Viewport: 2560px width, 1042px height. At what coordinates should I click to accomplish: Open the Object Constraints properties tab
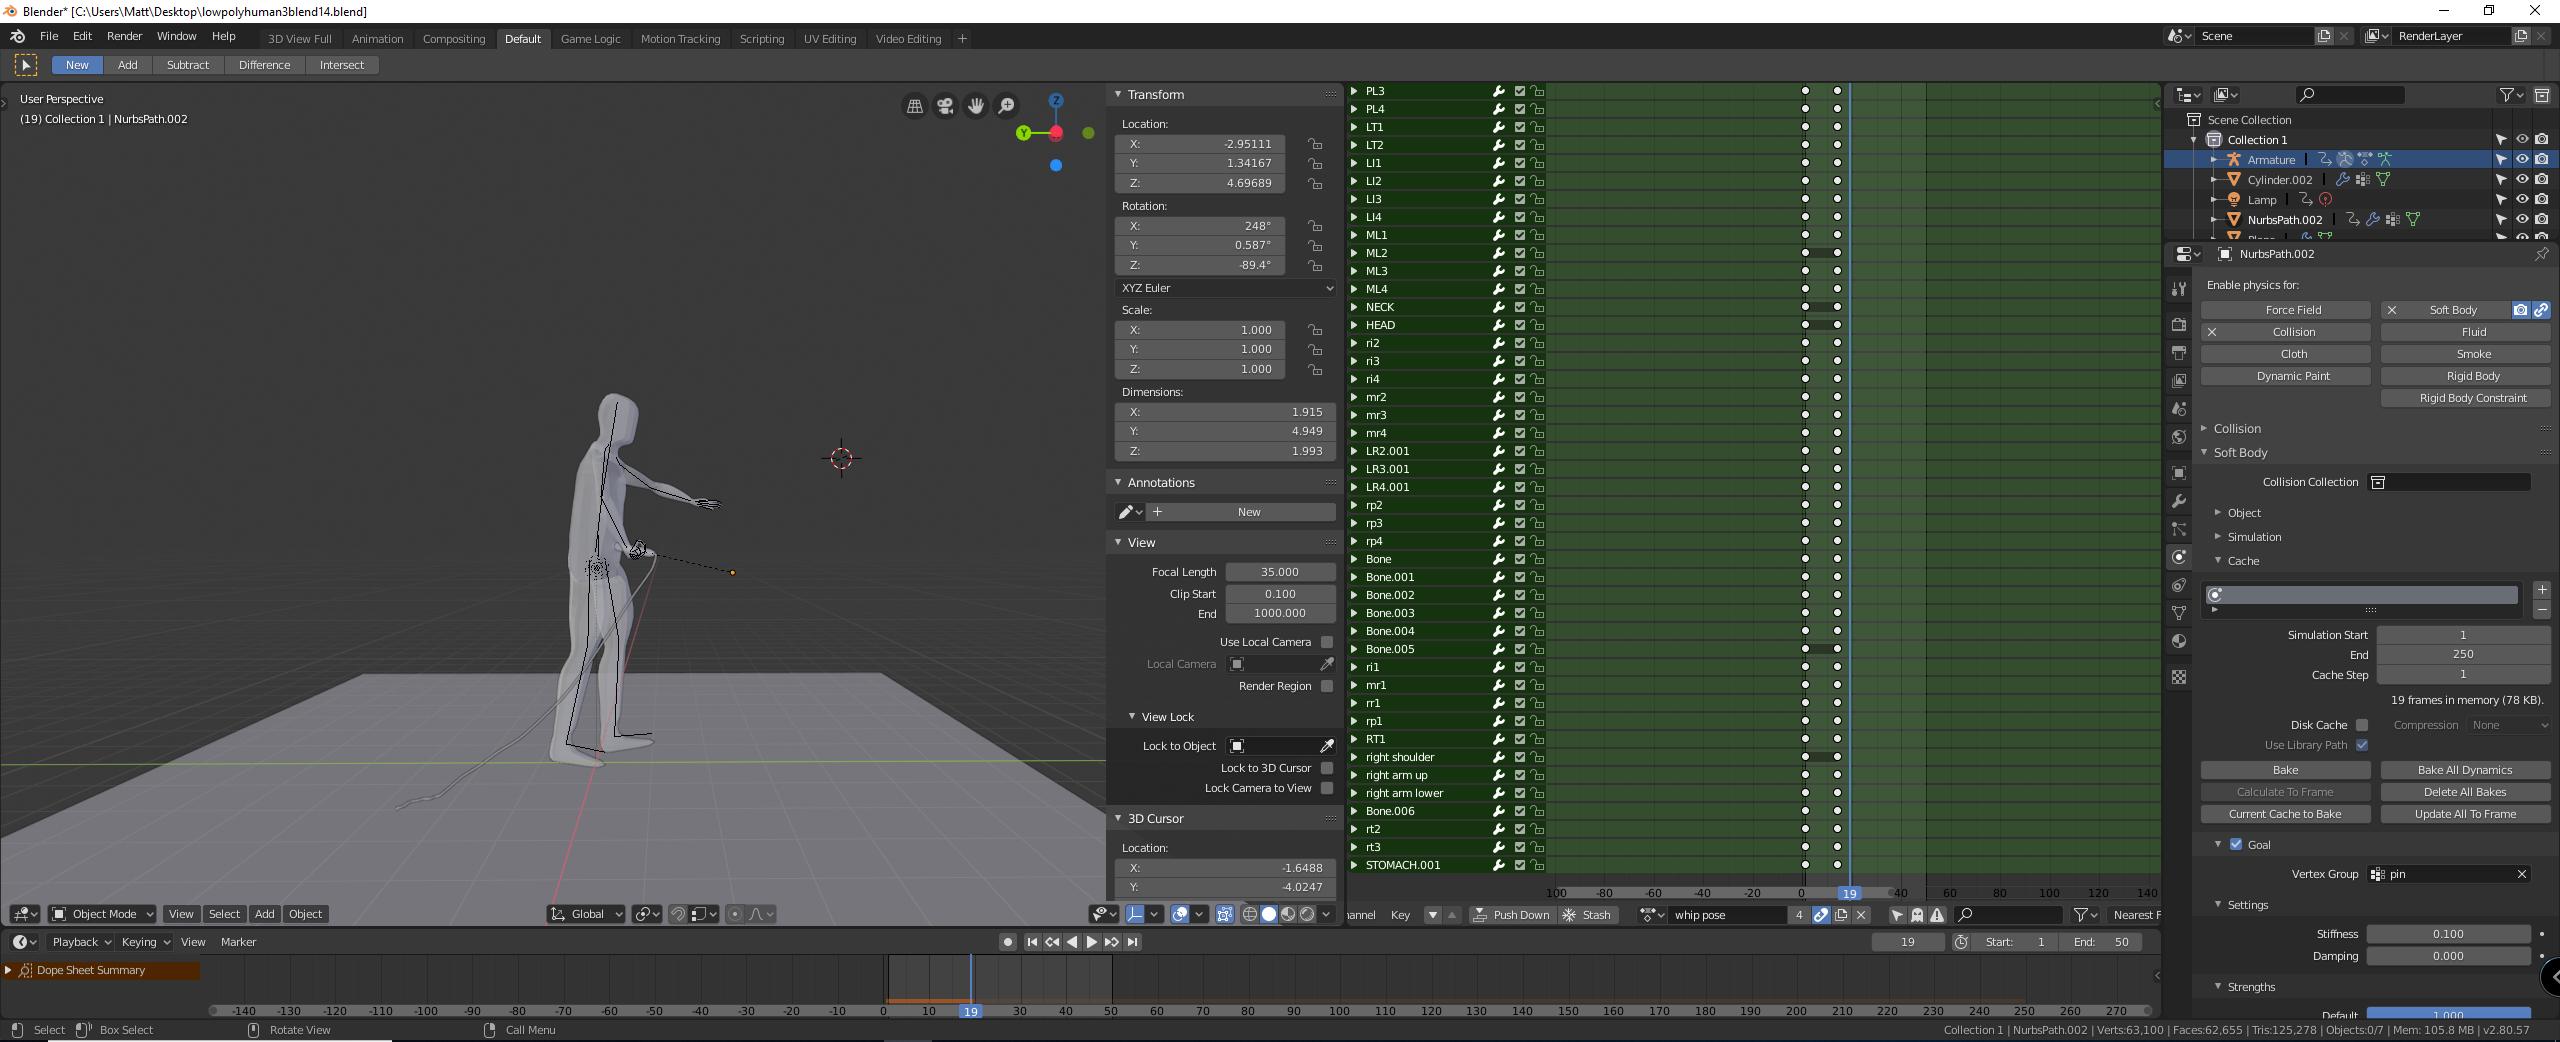tap(2179, 585)
